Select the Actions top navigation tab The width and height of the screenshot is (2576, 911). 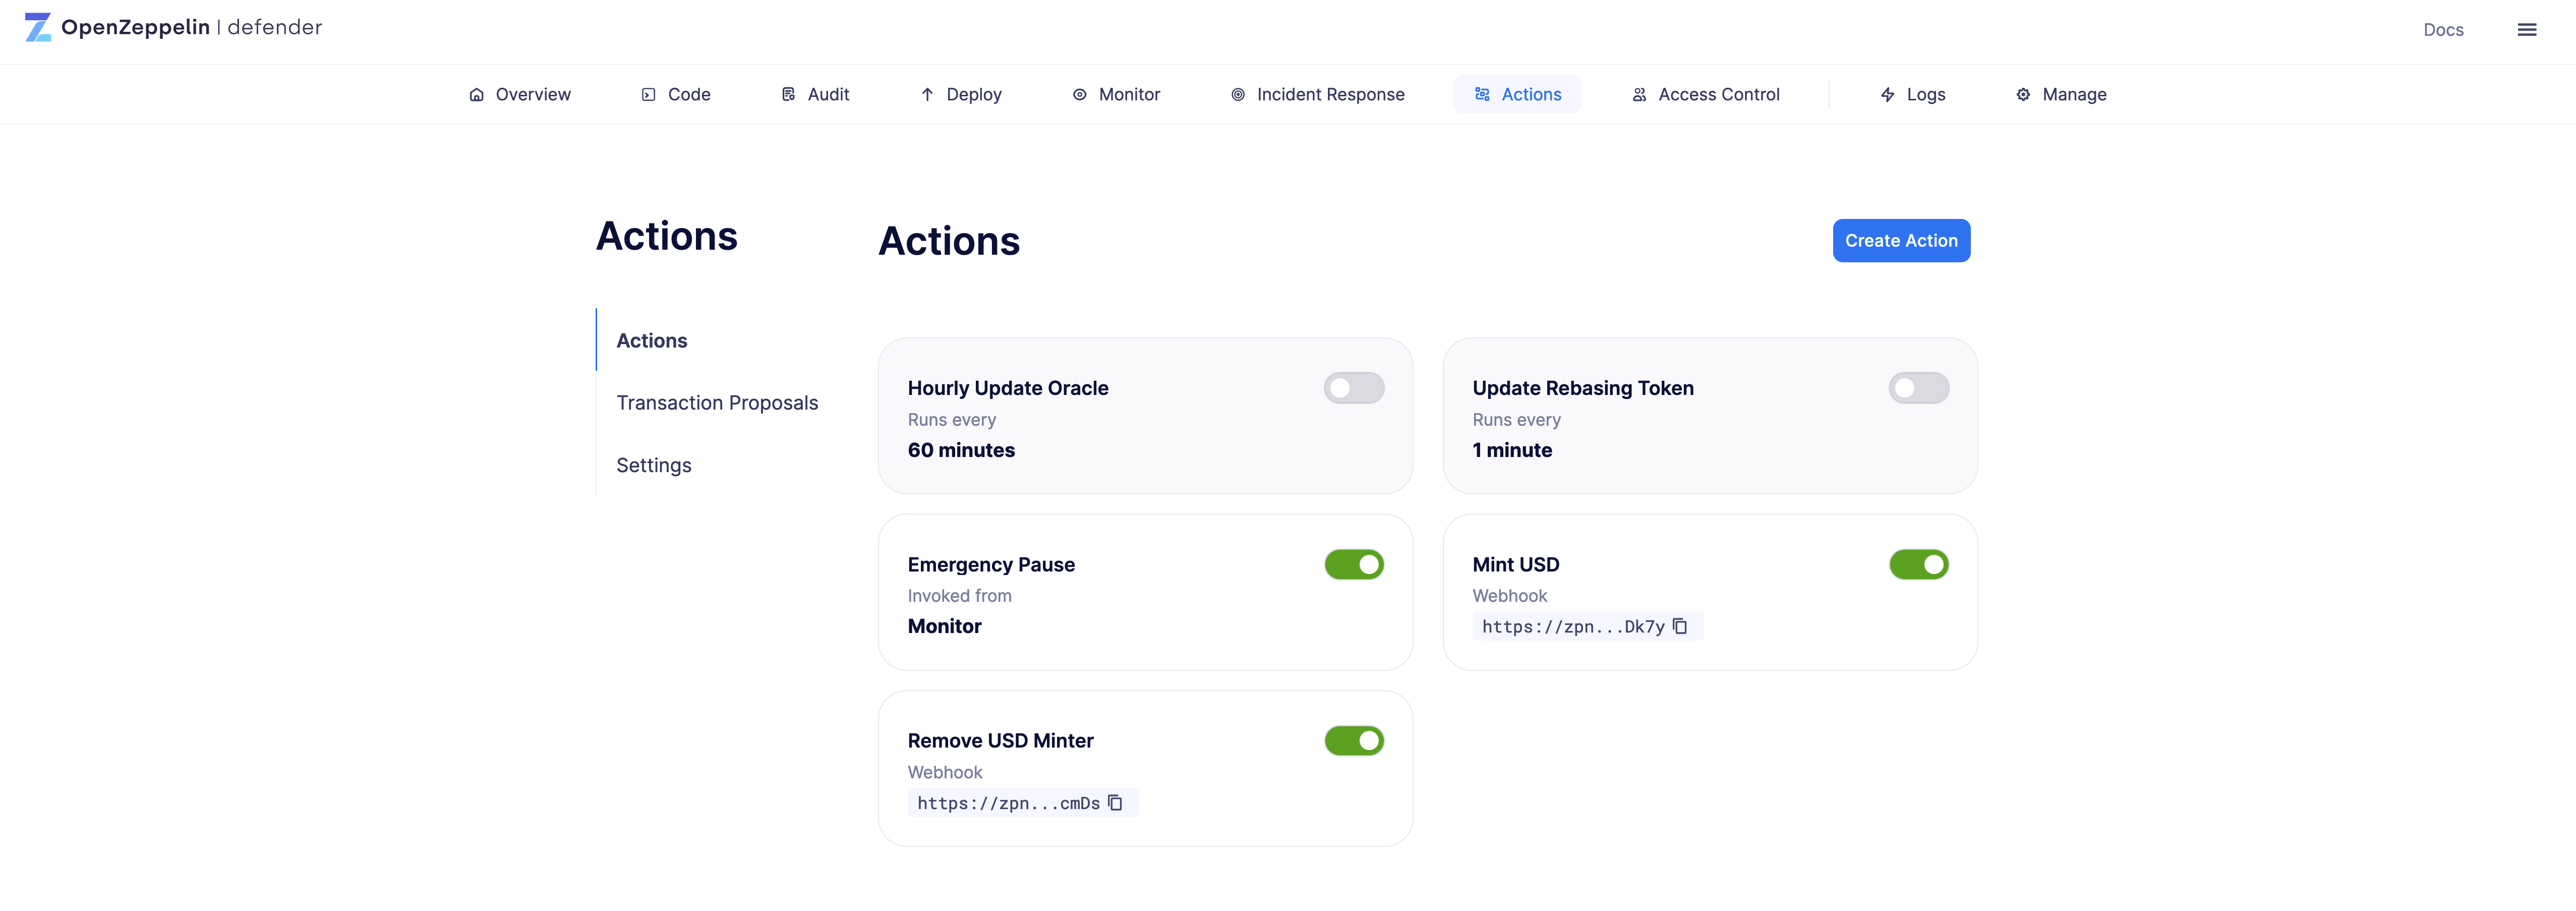[1518, 95]
